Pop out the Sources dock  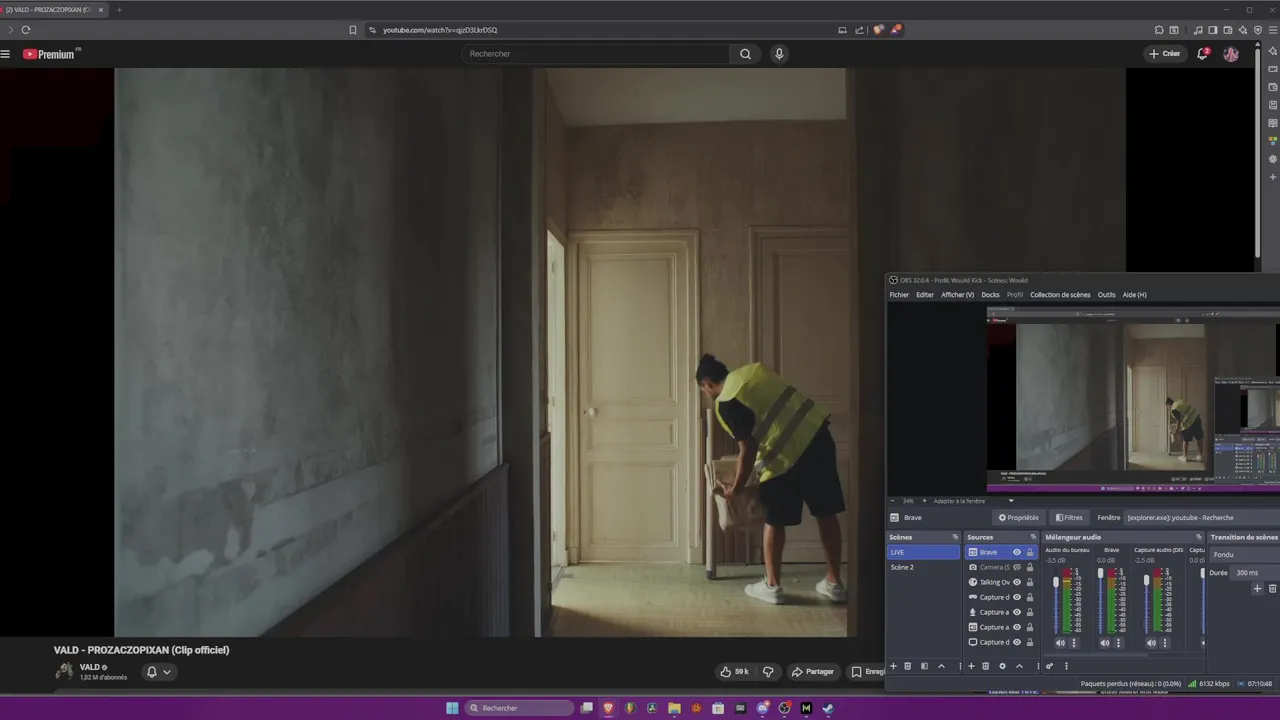1033,537
